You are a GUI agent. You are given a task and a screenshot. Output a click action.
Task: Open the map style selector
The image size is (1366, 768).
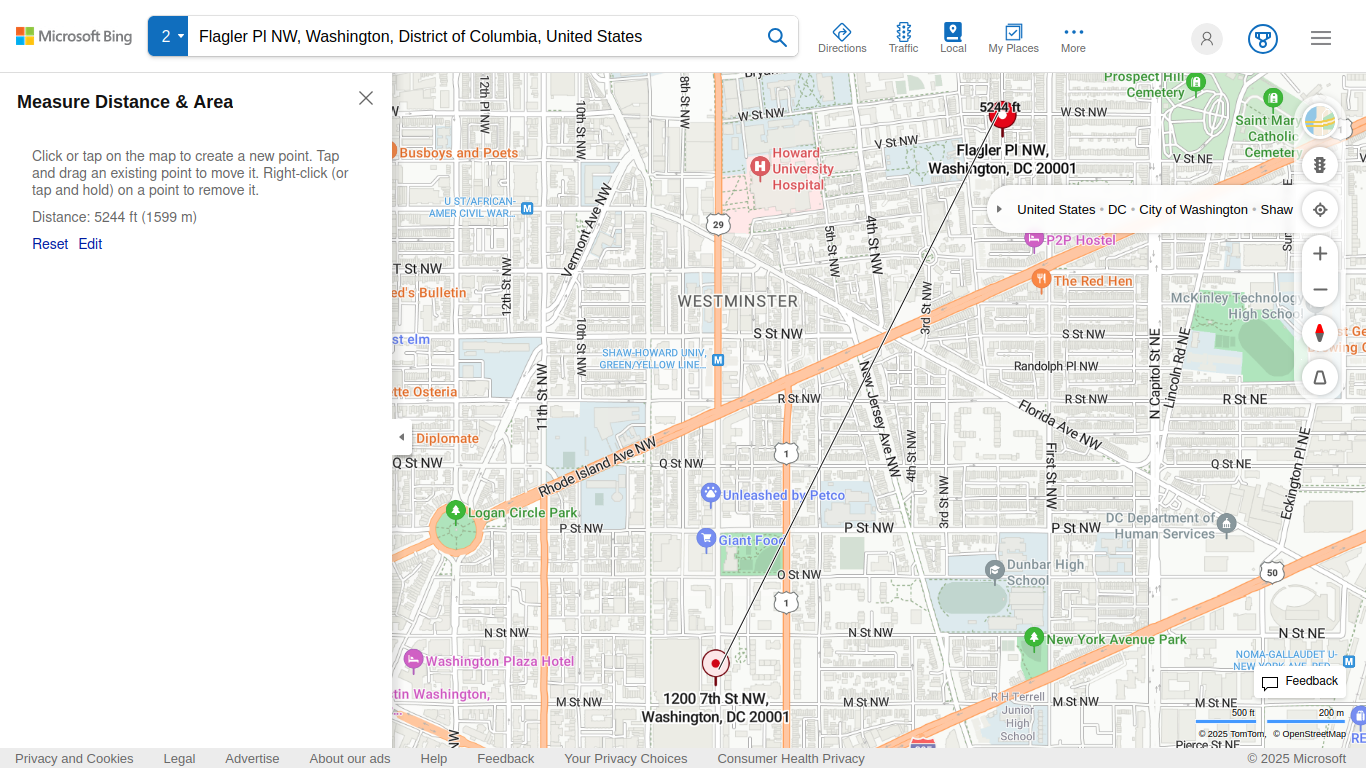[1320, 121]
